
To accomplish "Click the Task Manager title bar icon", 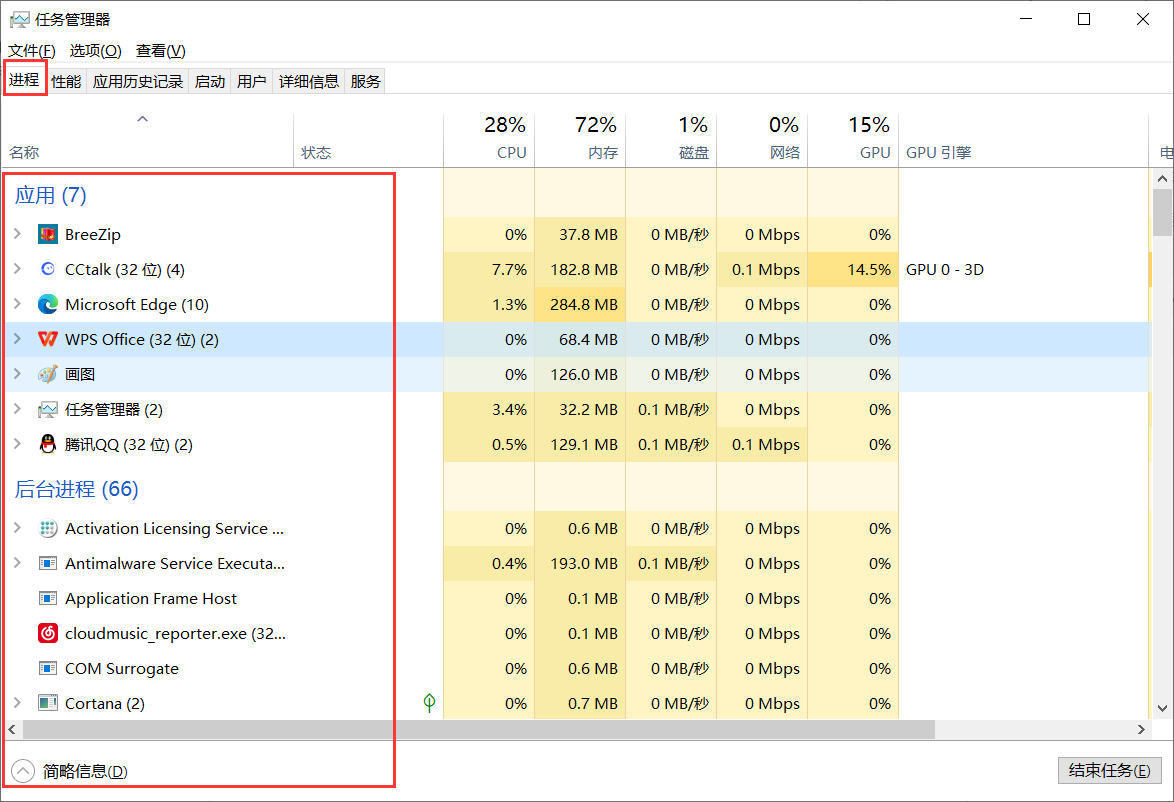I will pyautogui.click(x=19, y=19).
